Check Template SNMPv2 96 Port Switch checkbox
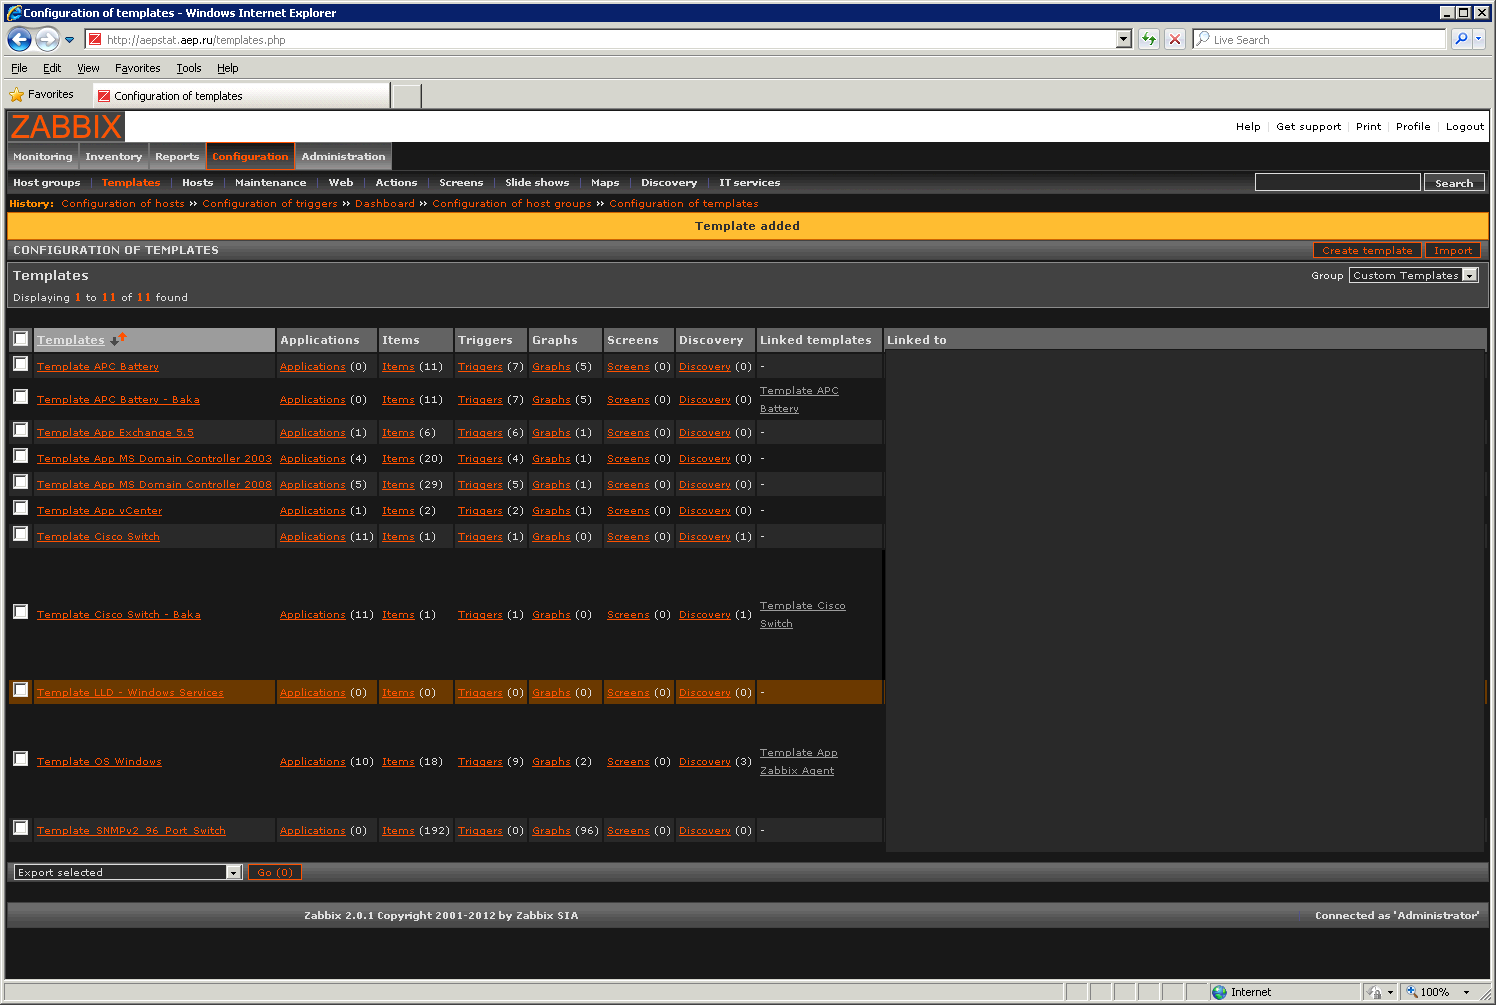The width and height of the screenshot is (1496, 1005). click(20, 828)
